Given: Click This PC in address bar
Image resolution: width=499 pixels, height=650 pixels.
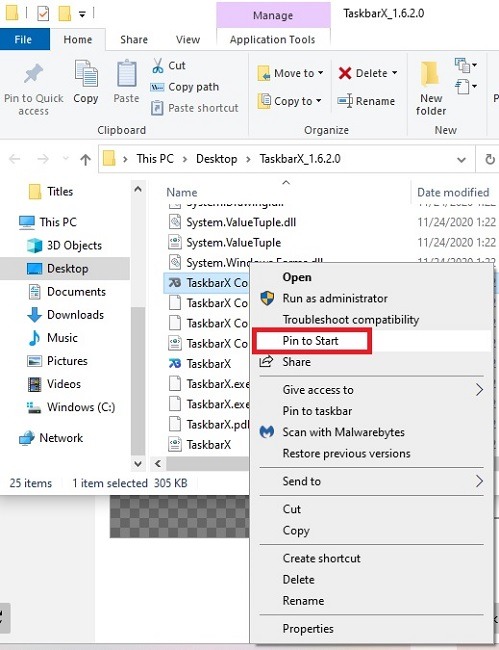Looking at the screenshot, I should (x=155, y=159).
